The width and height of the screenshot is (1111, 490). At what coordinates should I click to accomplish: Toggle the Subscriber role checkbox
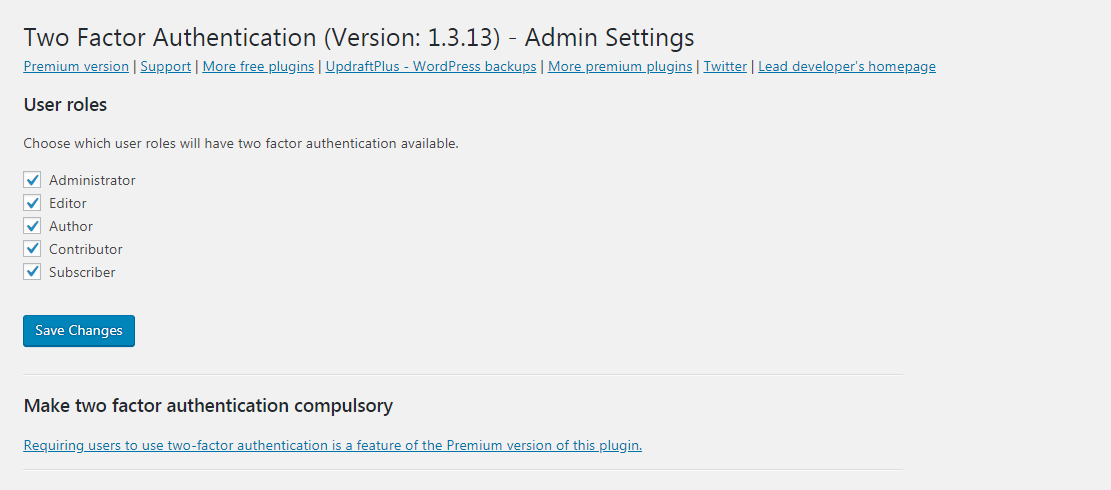pos(32,272)
